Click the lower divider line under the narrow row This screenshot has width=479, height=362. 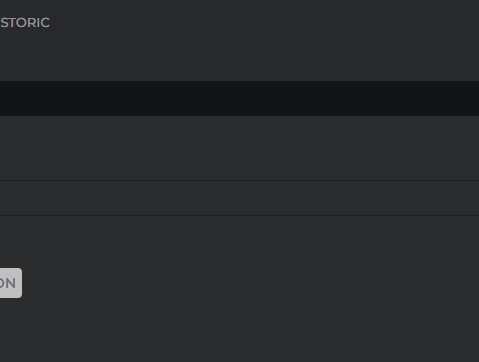pos(239,216)
